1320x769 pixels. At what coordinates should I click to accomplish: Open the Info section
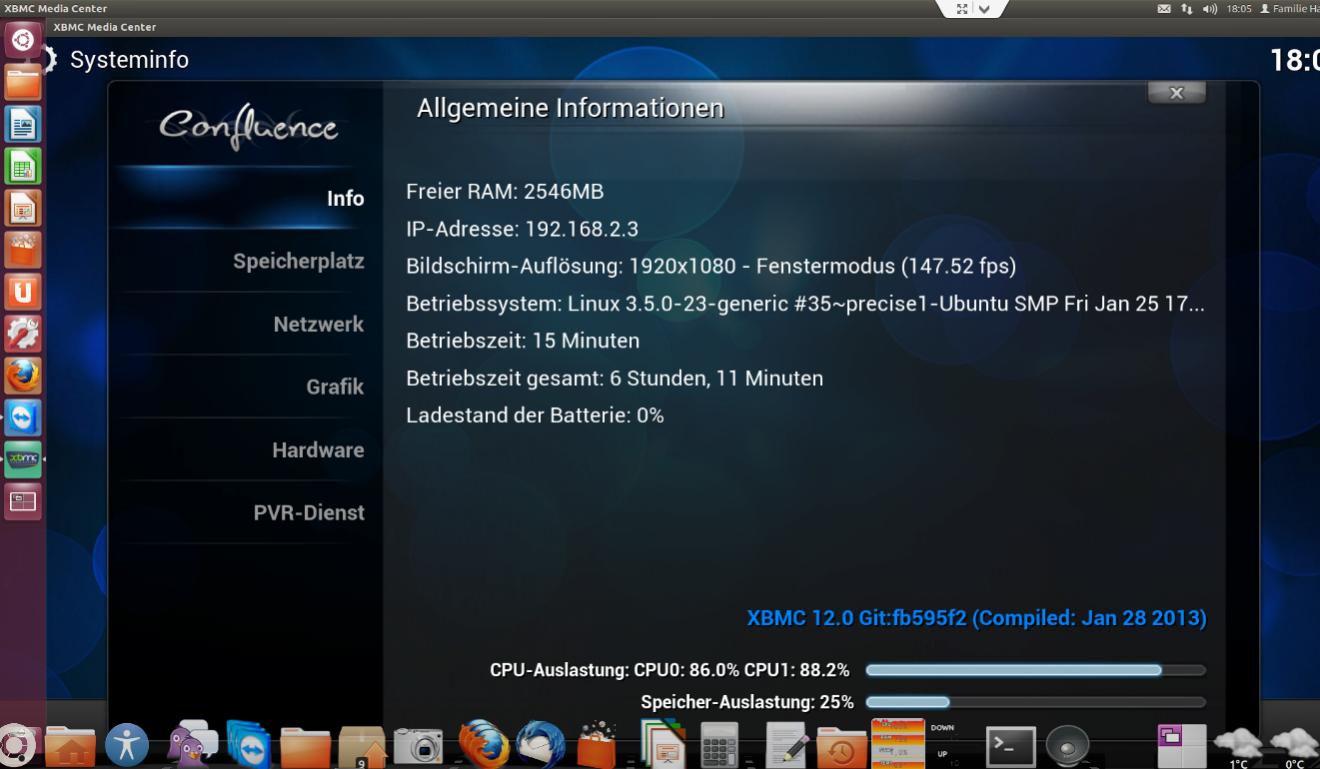345,198
